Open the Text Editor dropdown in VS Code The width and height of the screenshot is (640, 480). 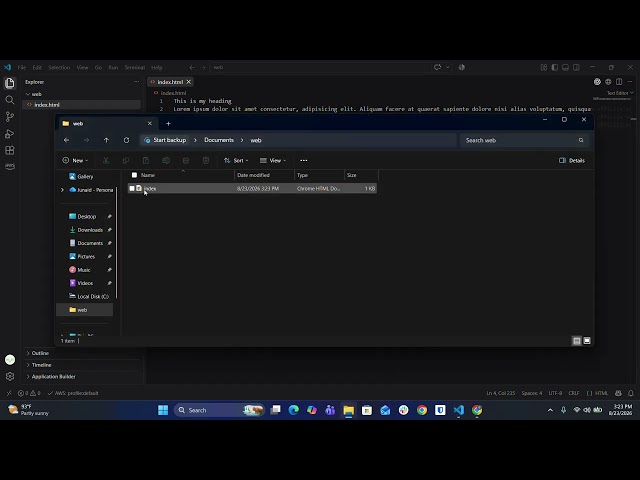620,93
